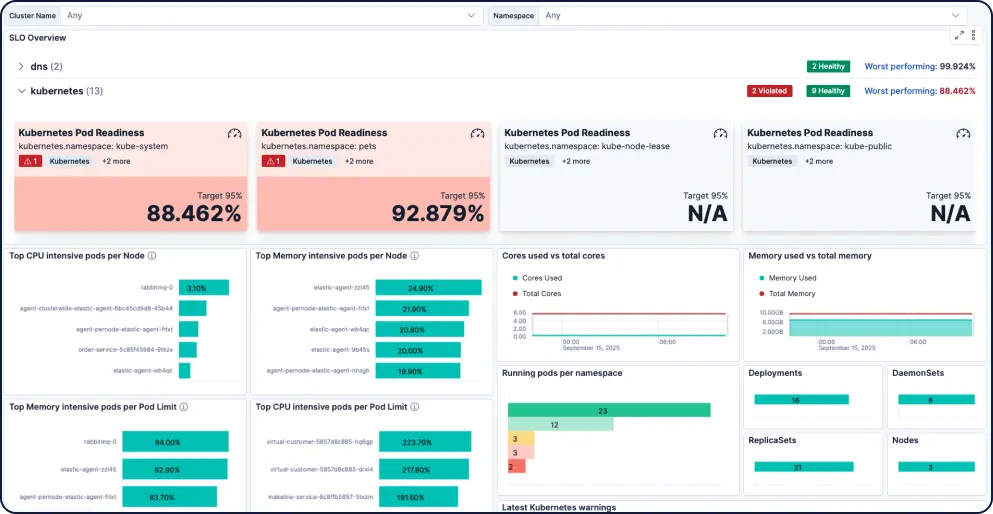Click info icon beside Top Memory pods per Node
Image resolution: width=993 pixels, height=514 pixels.
coord(414,256)
